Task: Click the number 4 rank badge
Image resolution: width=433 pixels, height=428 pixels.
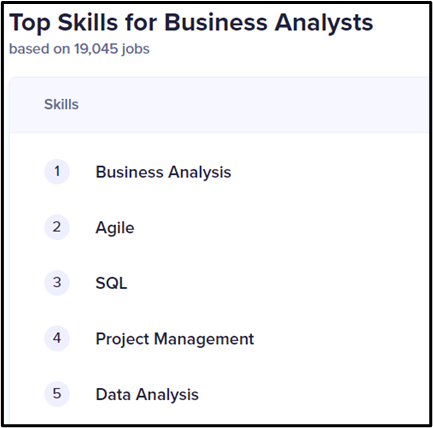Action: (57, 338)
